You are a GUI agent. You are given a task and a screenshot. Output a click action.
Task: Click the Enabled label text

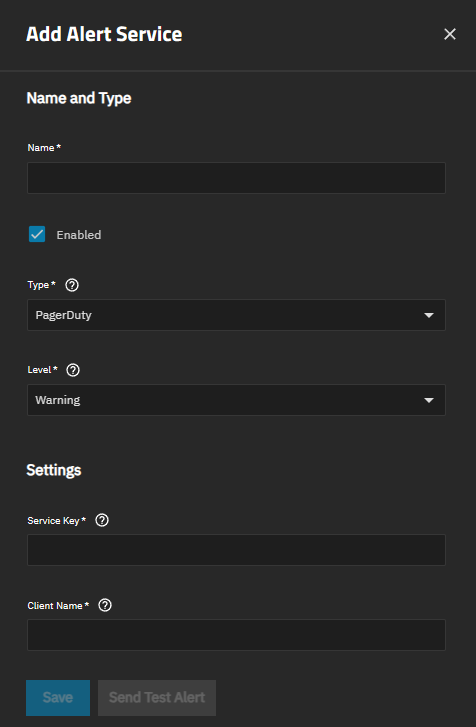point(79,235)
